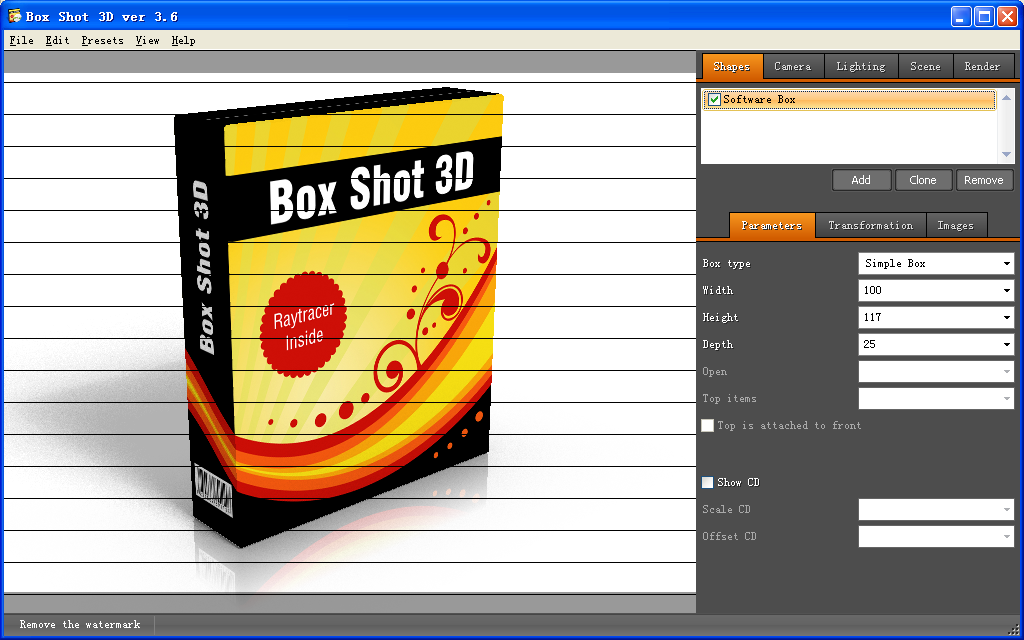The height and width of the screenshot is (640, 1024).
Task: Expand the Depth dropdown arrow
Action: click(1006, 345)
